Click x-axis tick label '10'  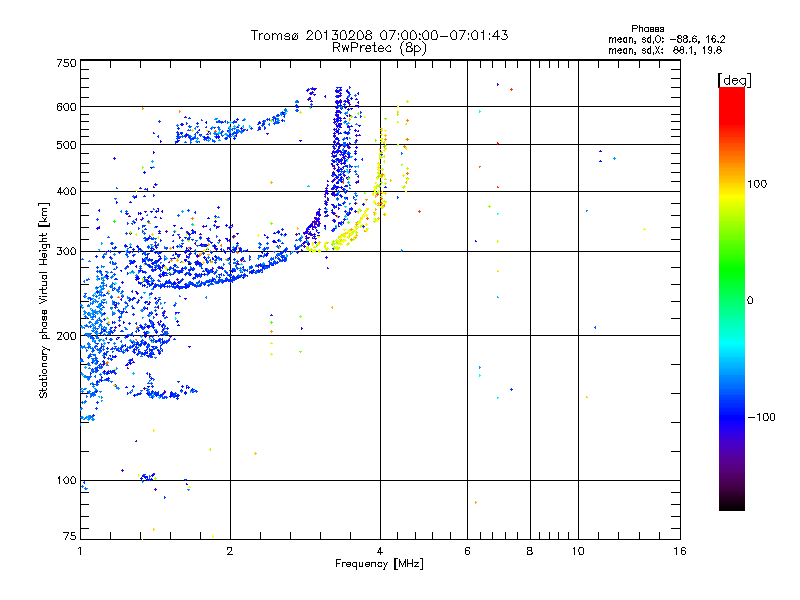(578, 551)
